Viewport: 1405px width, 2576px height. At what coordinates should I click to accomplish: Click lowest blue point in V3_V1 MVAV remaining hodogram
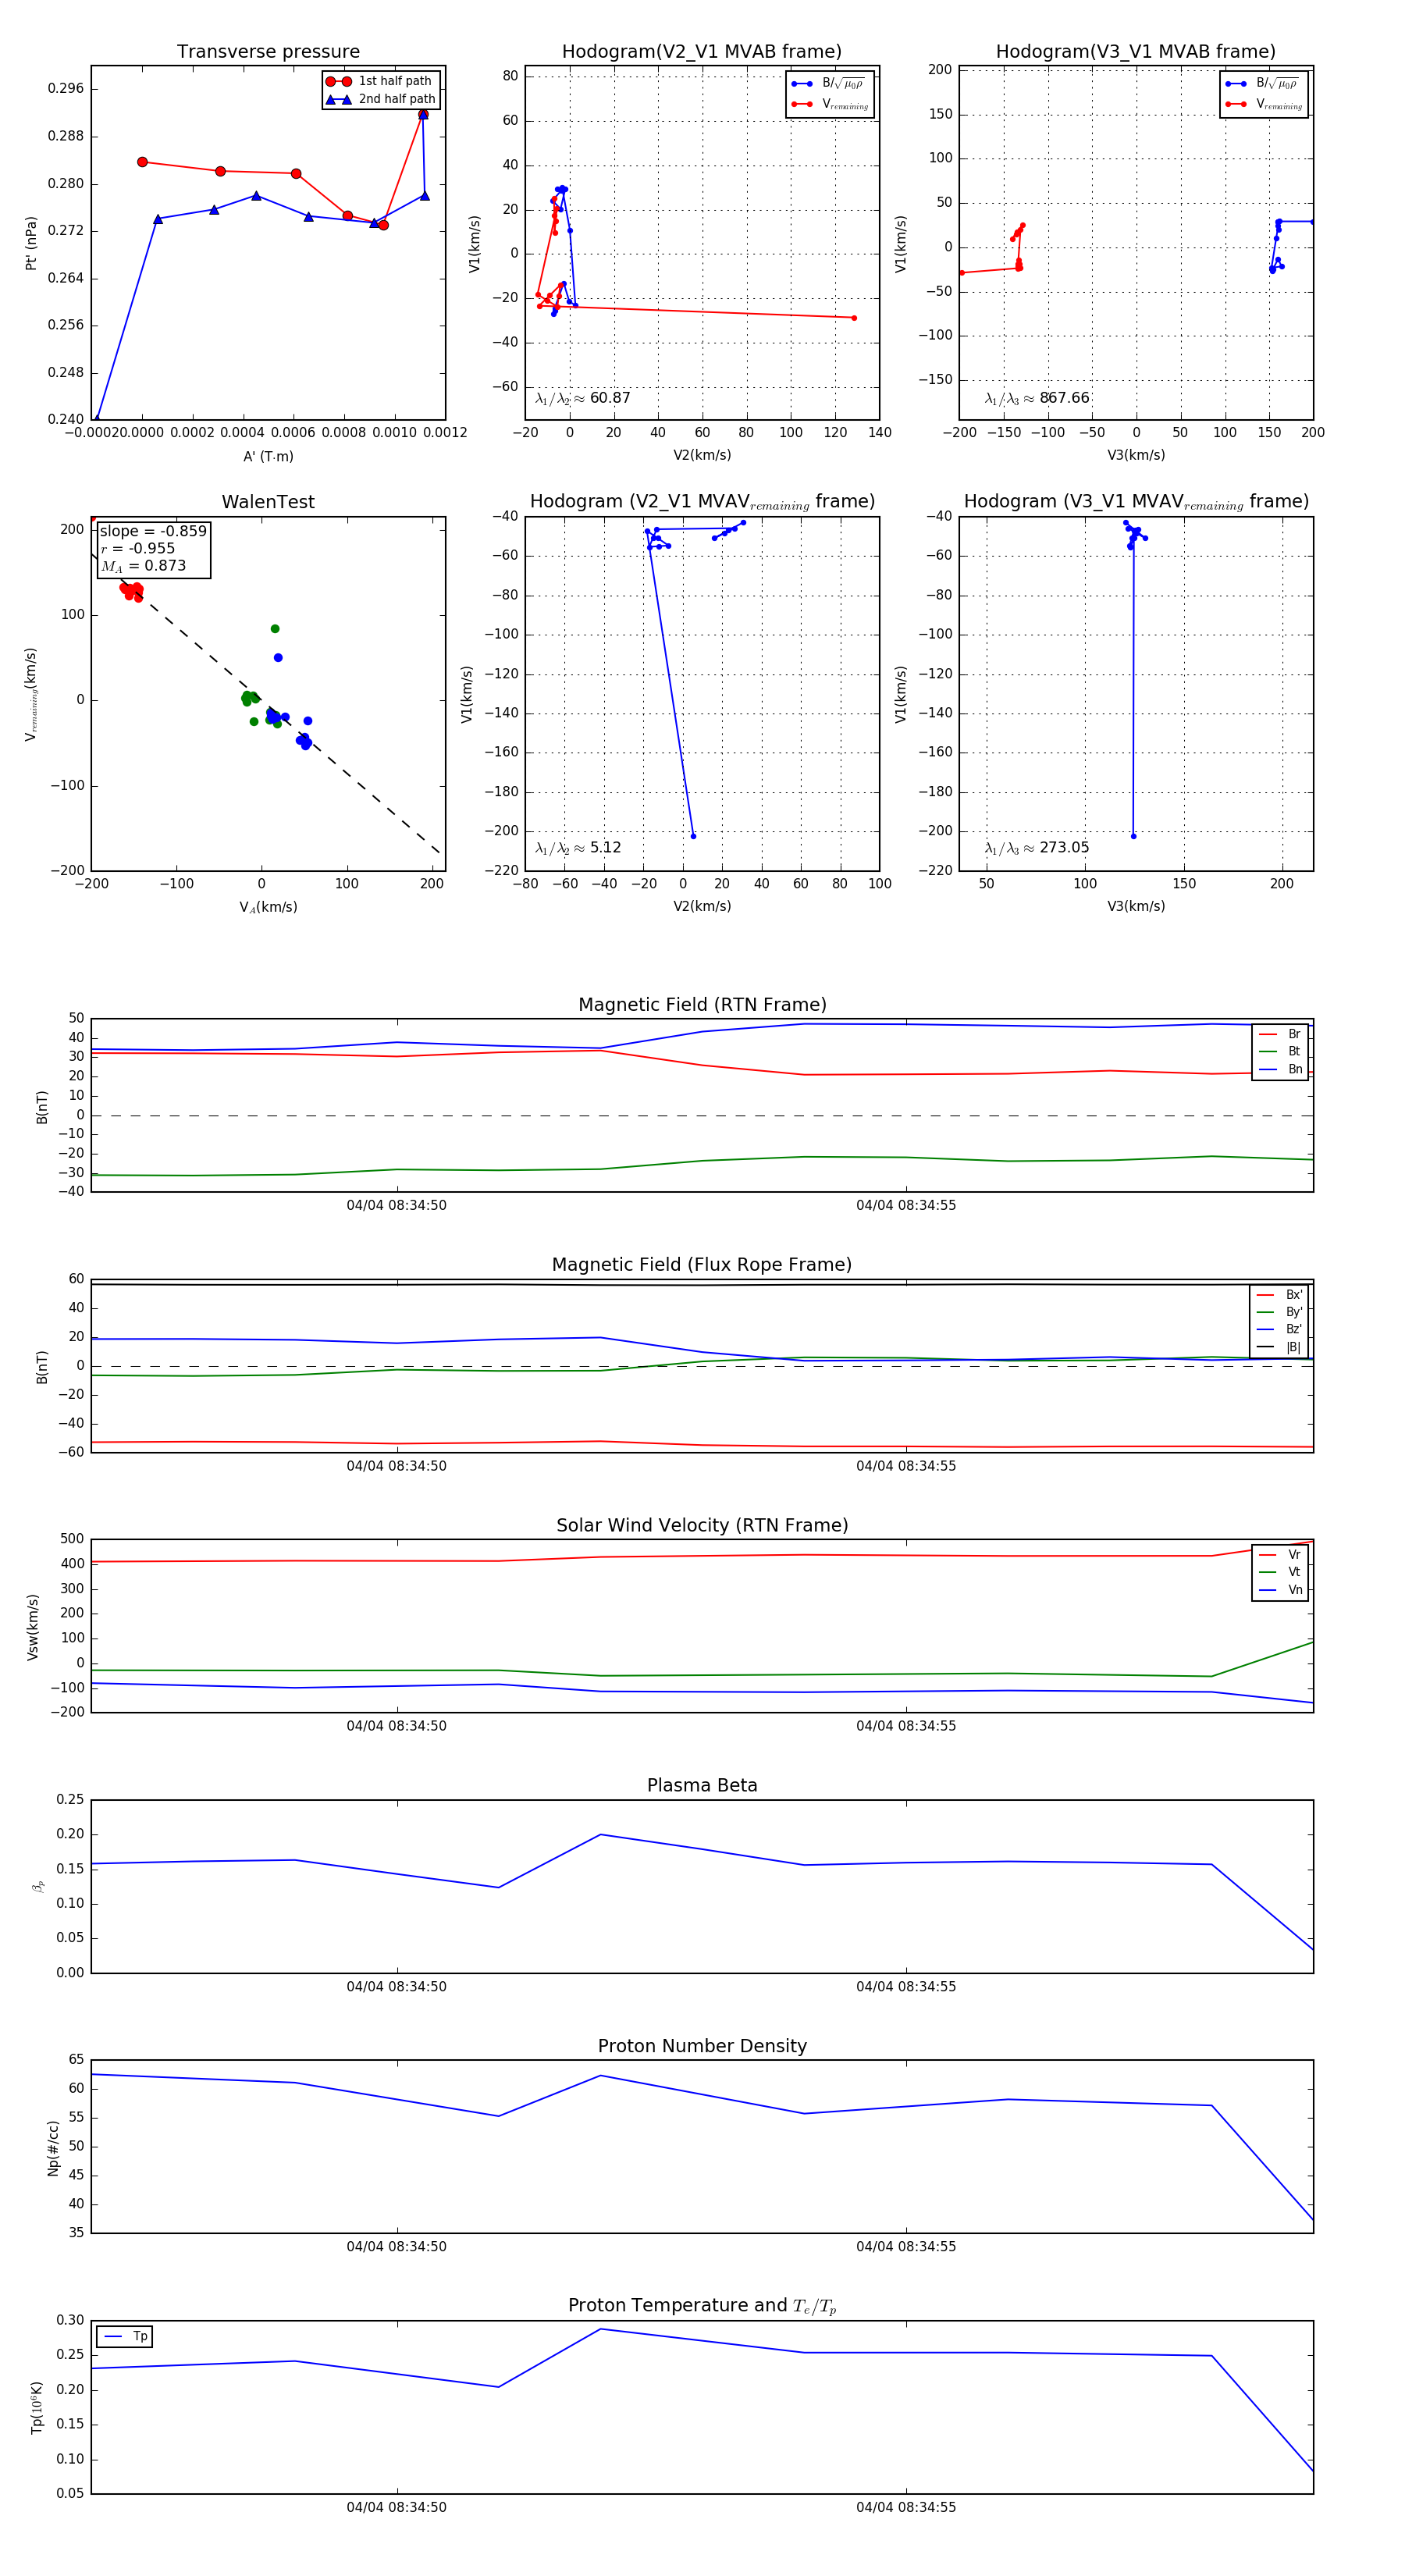tap(1133, 836)
